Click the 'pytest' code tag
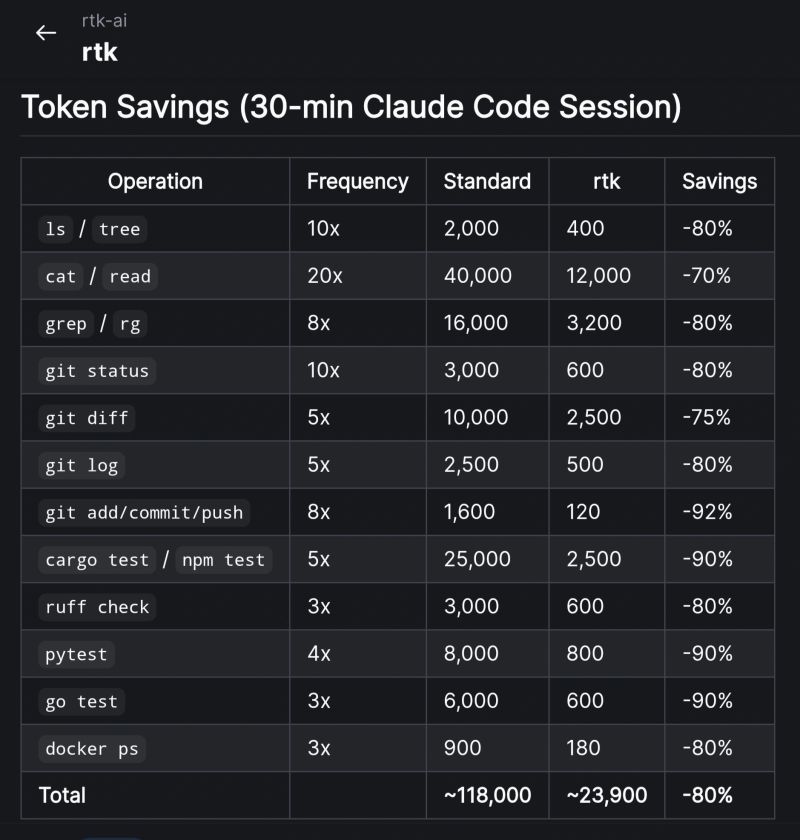This screenshot has width=800, height=840. (76, 654)
